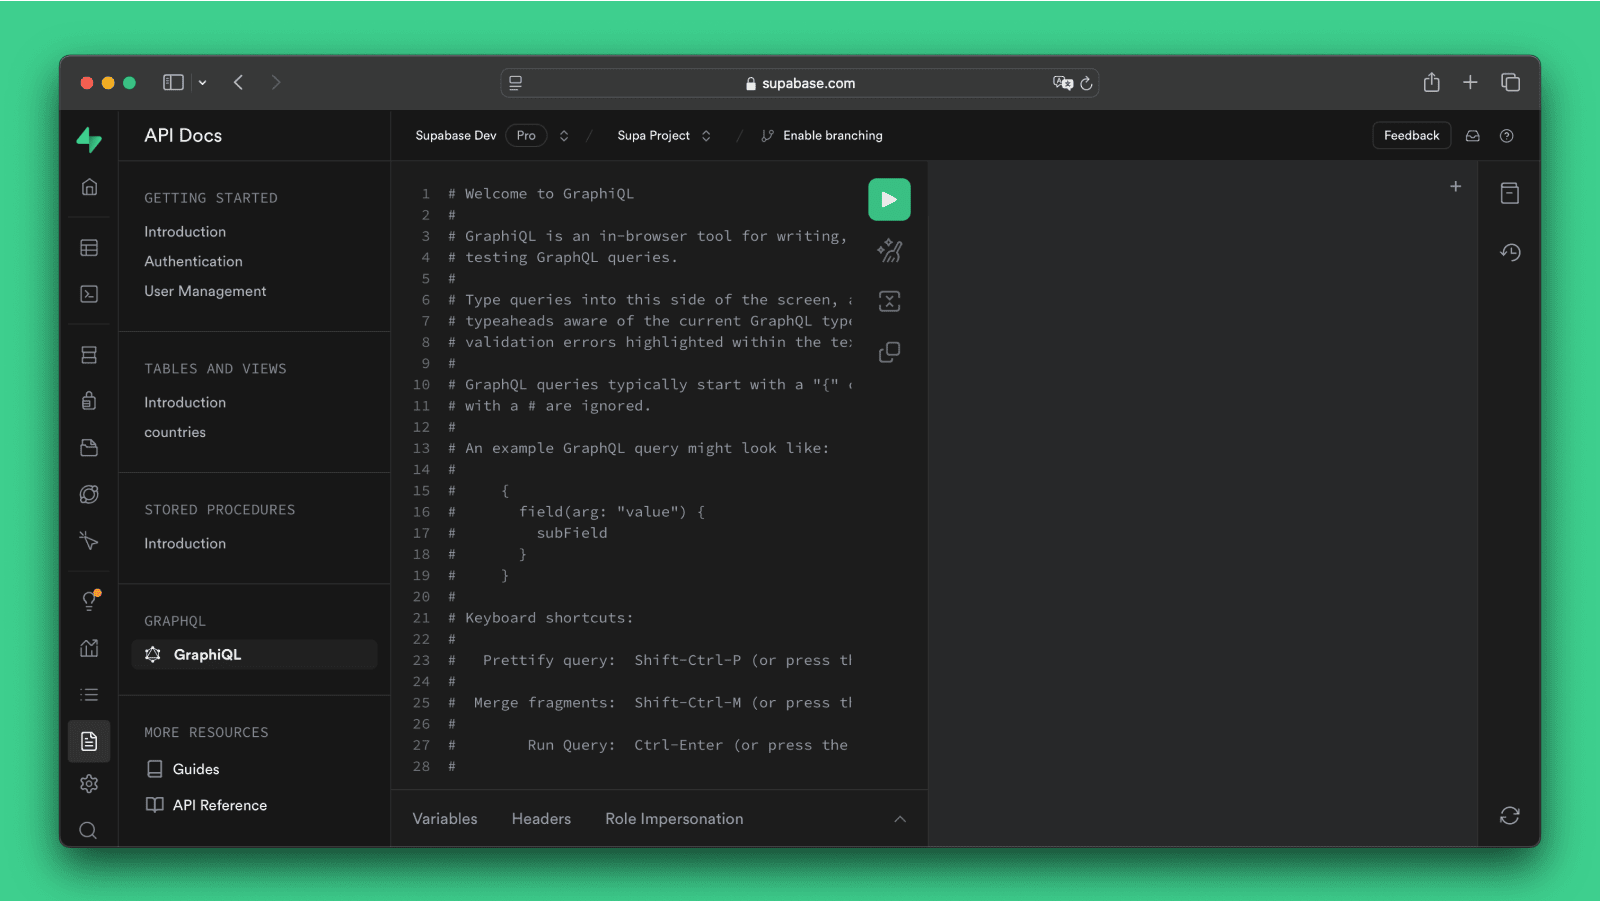The height and width of the screenshot is (901, 1600).
Task: Prettify the query using the broom icon
Action: coord(888,251)
